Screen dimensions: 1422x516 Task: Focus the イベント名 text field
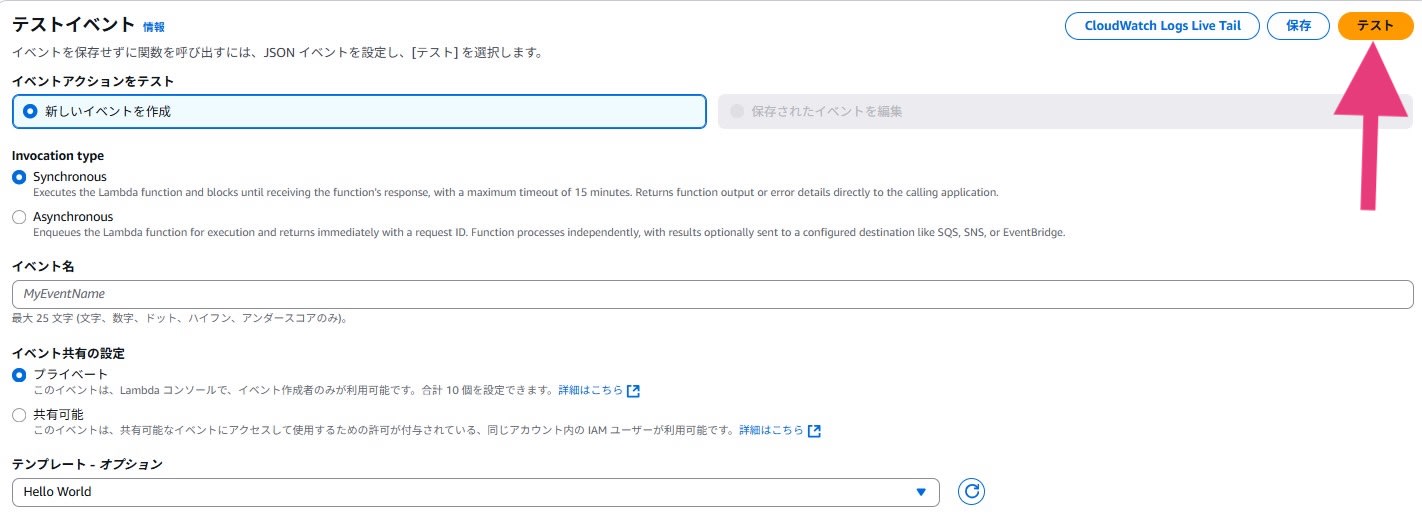tap(712, 294)
